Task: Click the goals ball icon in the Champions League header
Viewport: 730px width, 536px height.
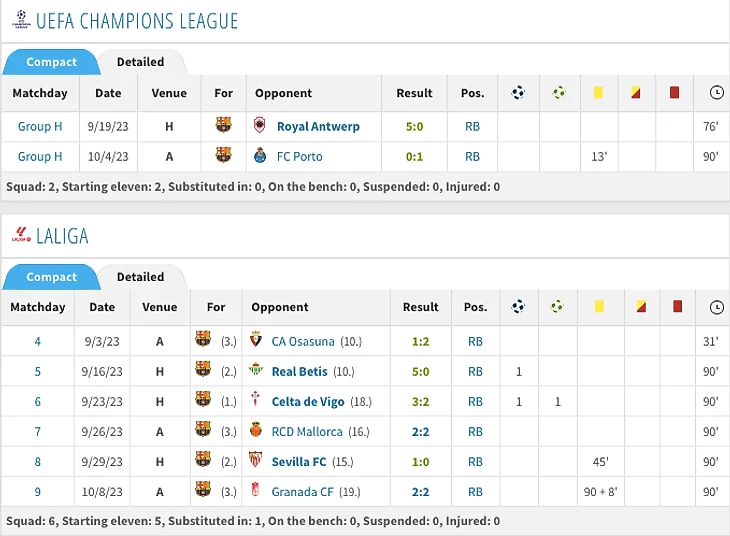Action: tap(518, 93)
